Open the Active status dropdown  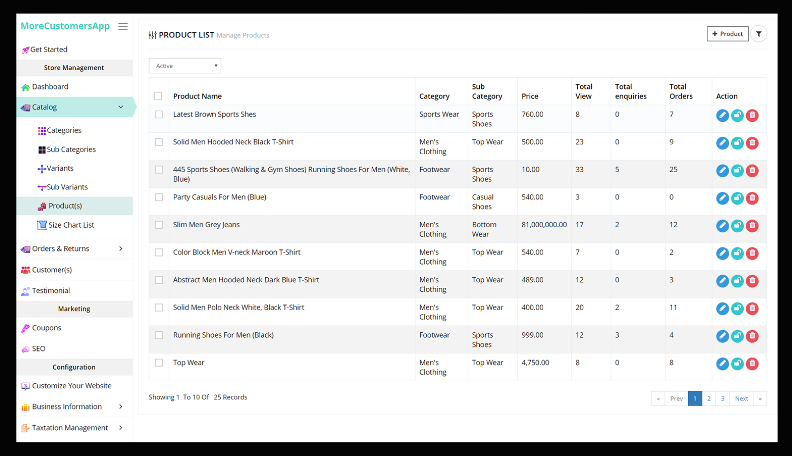point(185,66)
